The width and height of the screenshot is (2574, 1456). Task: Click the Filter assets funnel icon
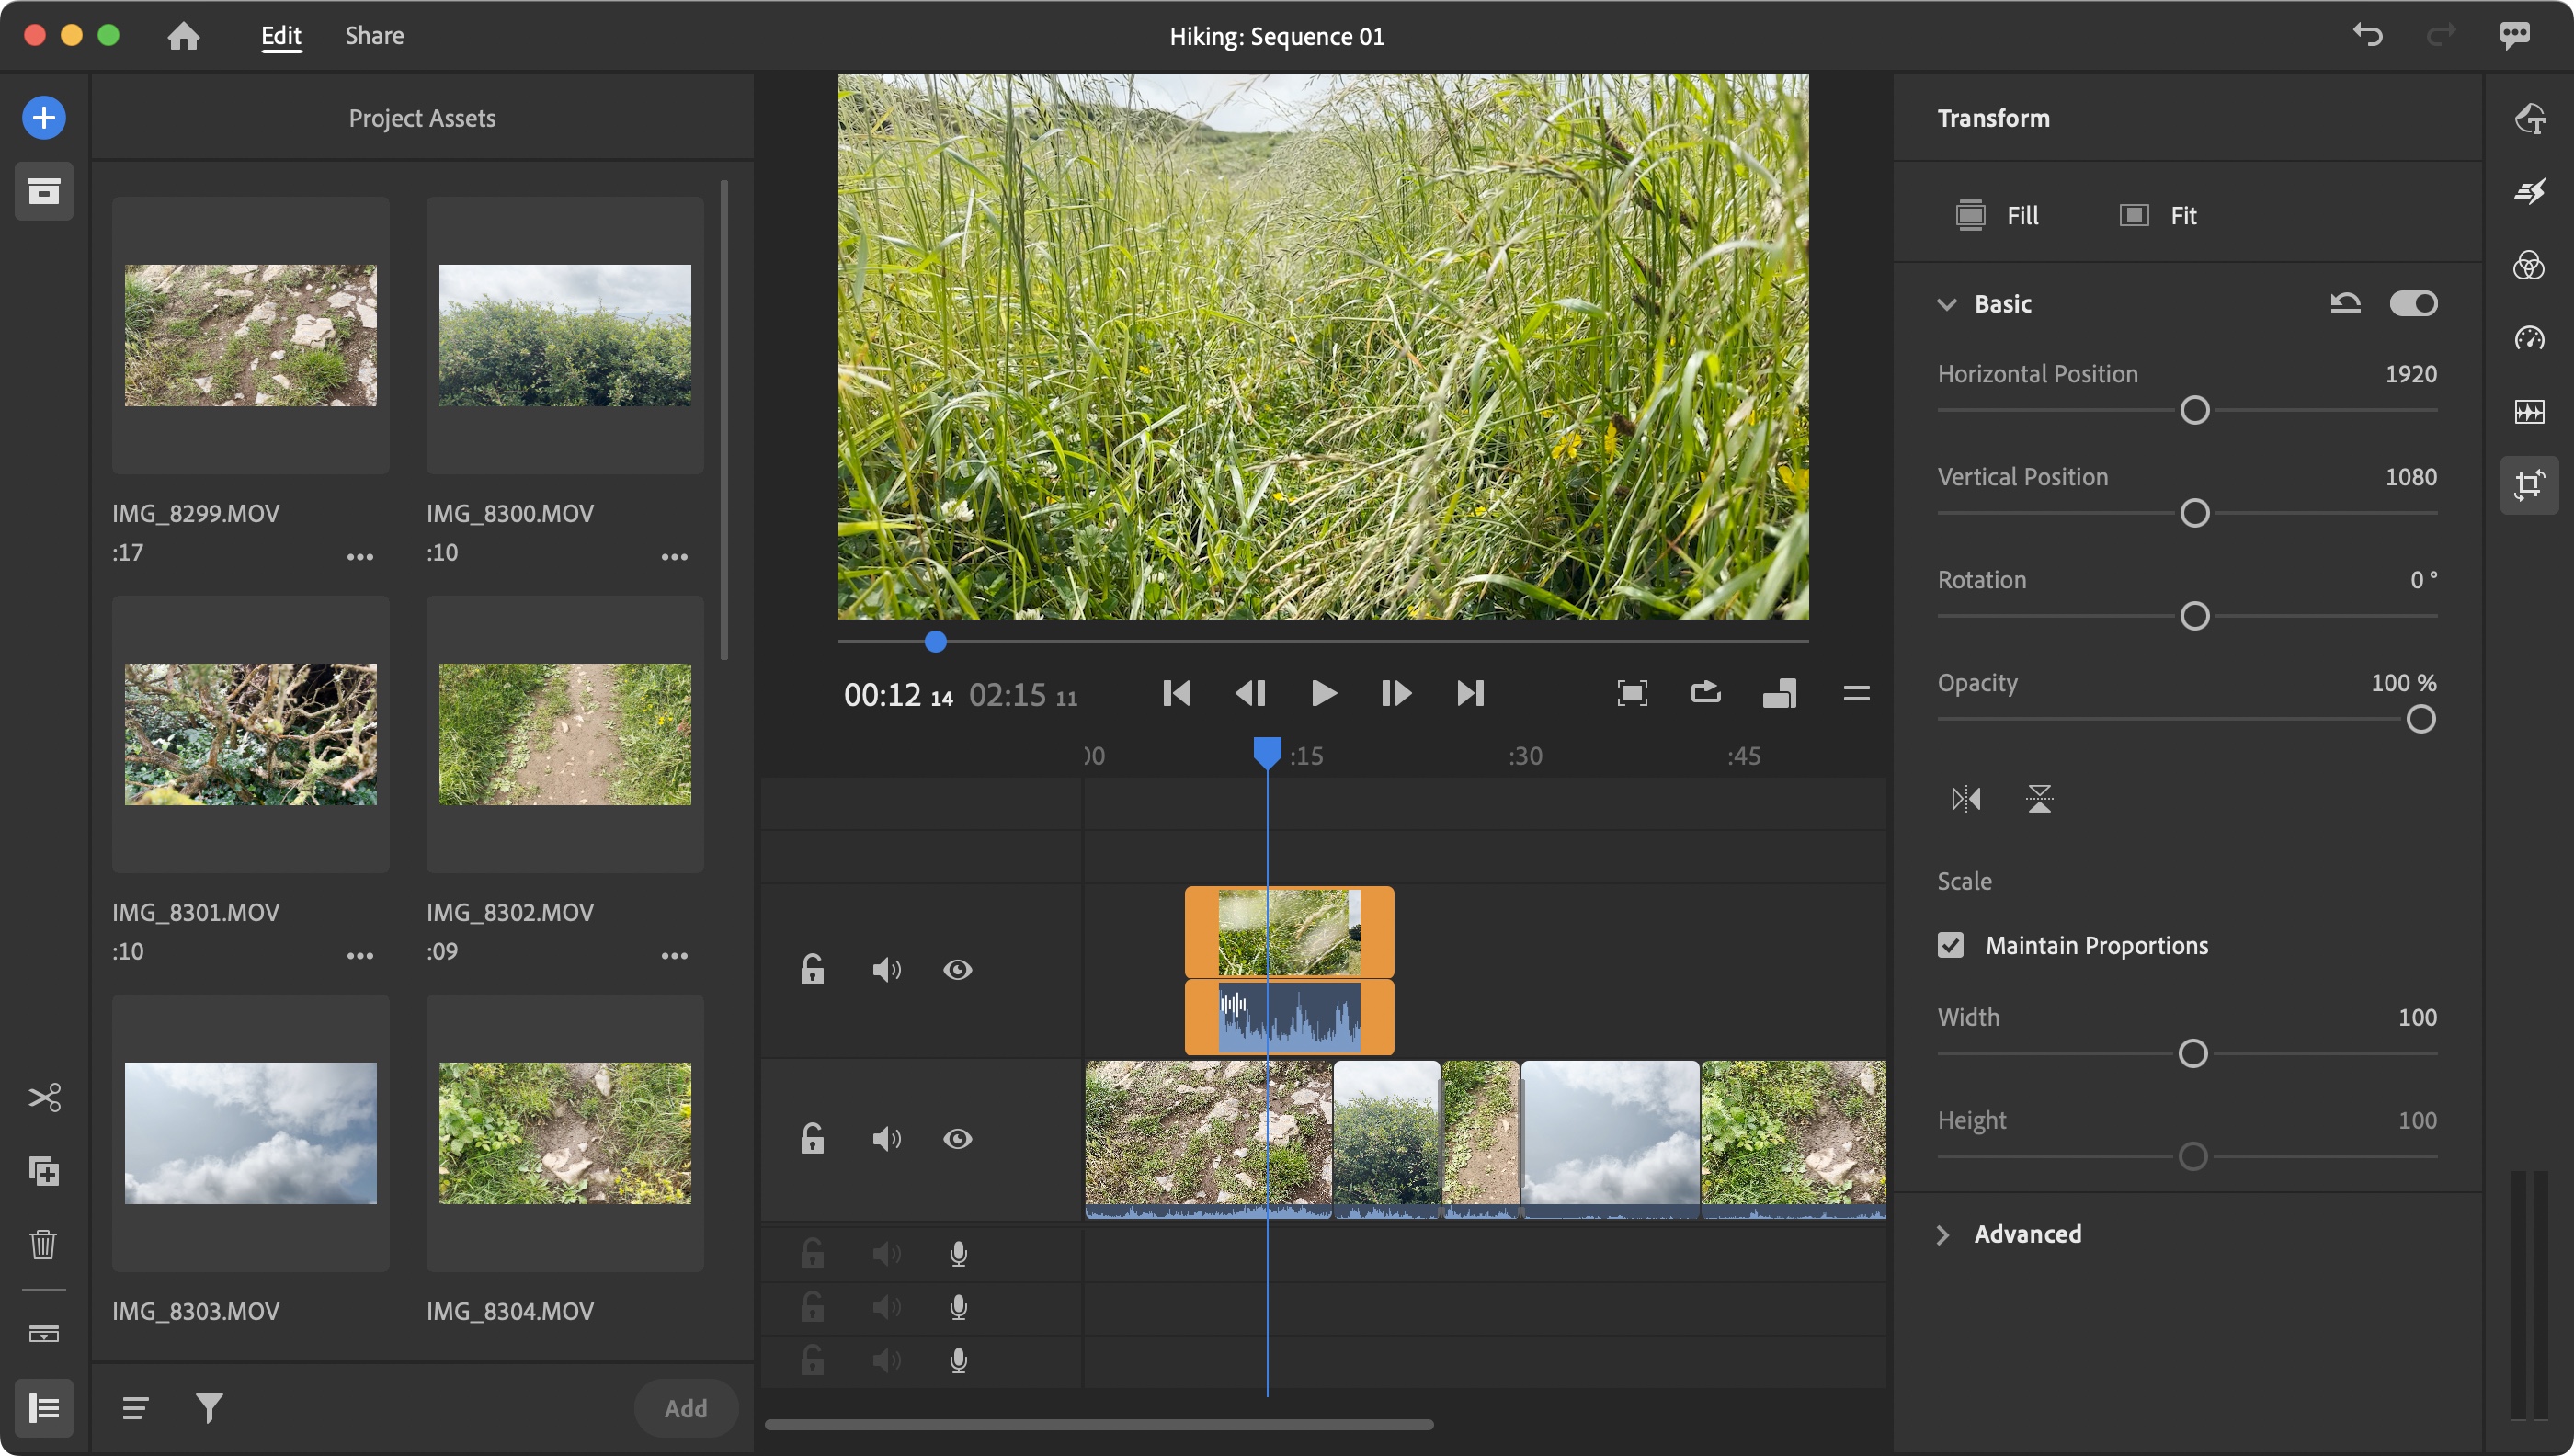click(209, 1408)
